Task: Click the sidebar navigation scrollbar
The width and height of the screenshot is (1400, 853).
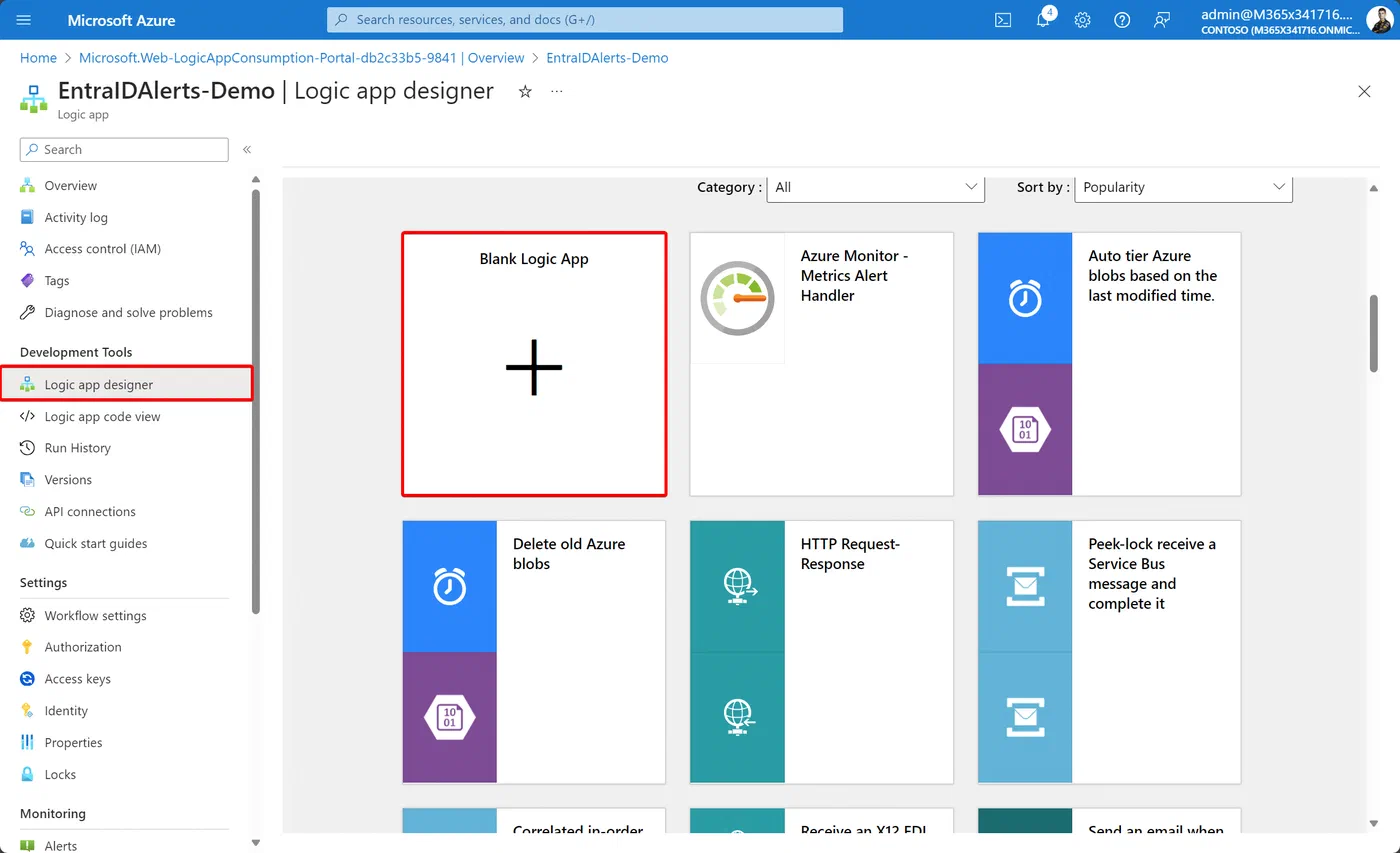Action: coord(256,400)
